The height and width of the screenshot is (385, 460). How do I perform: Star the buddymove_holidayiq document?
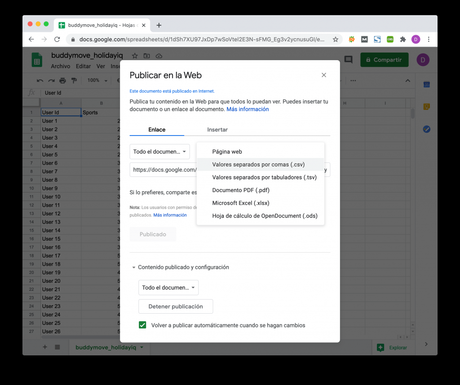click(x=135, y=56)
